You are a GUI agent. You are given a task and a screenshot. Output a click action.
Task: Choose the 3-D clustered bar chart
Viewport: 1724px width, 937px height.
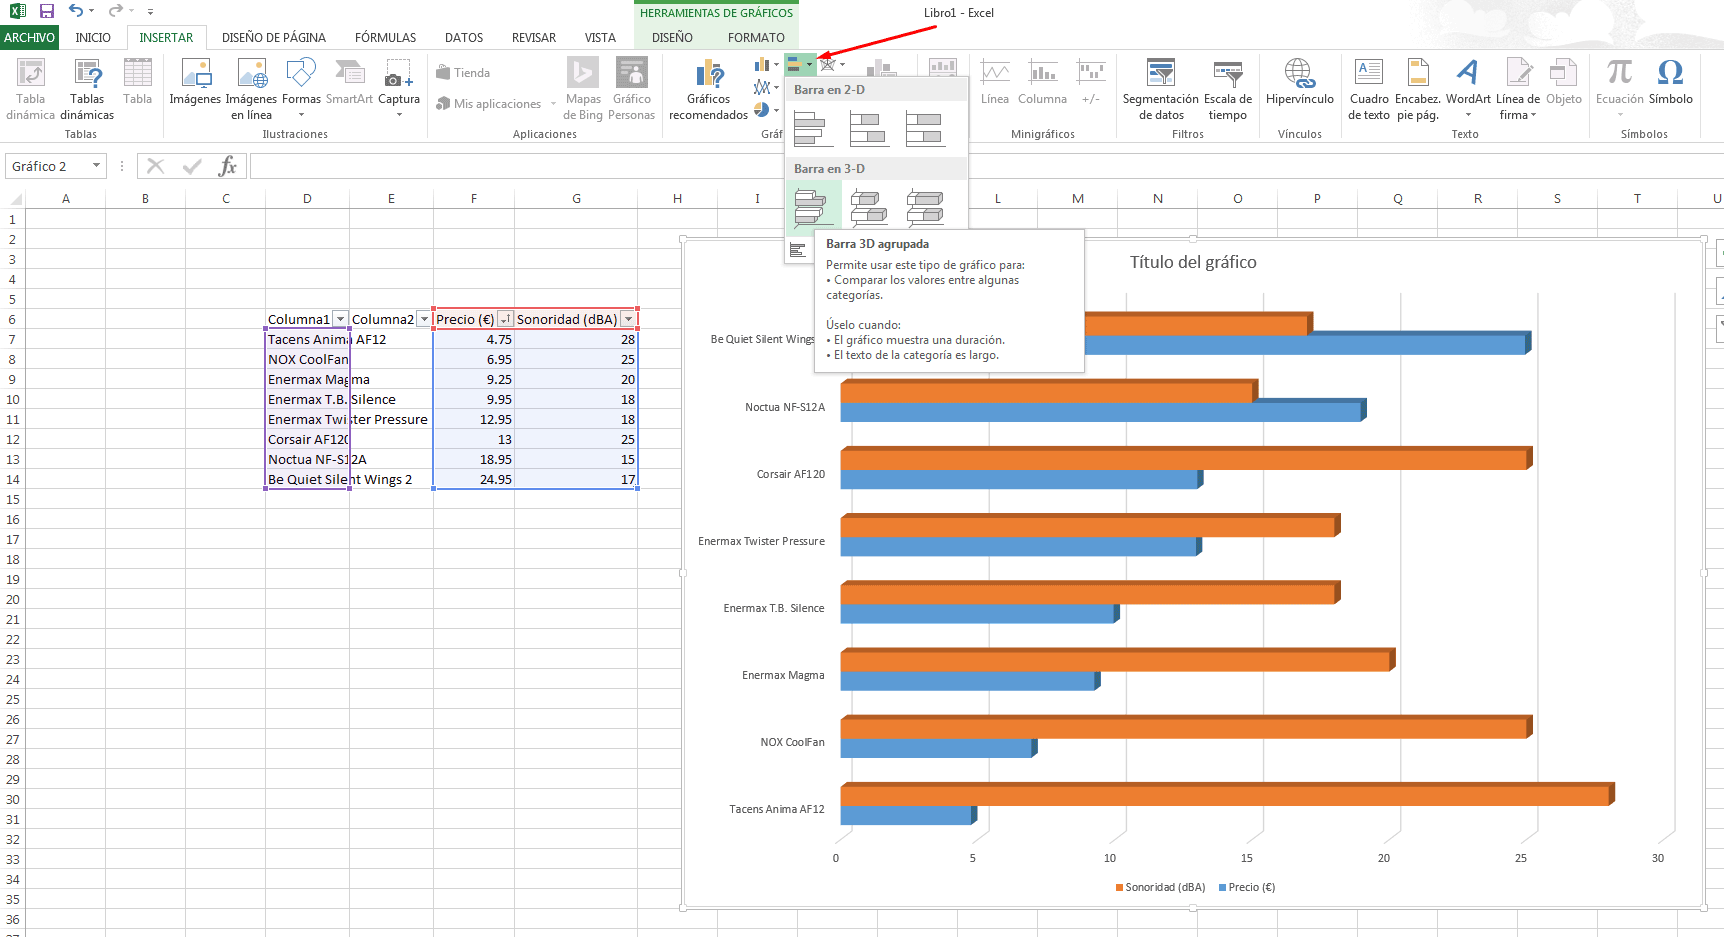pos(811,207)
